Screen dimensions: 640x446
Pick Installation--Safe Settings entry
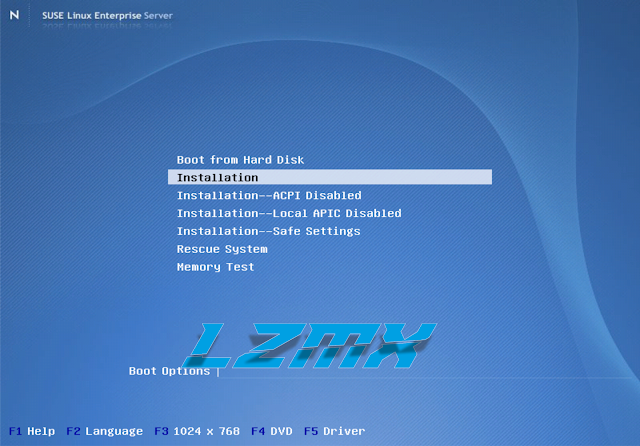(269, 231)
